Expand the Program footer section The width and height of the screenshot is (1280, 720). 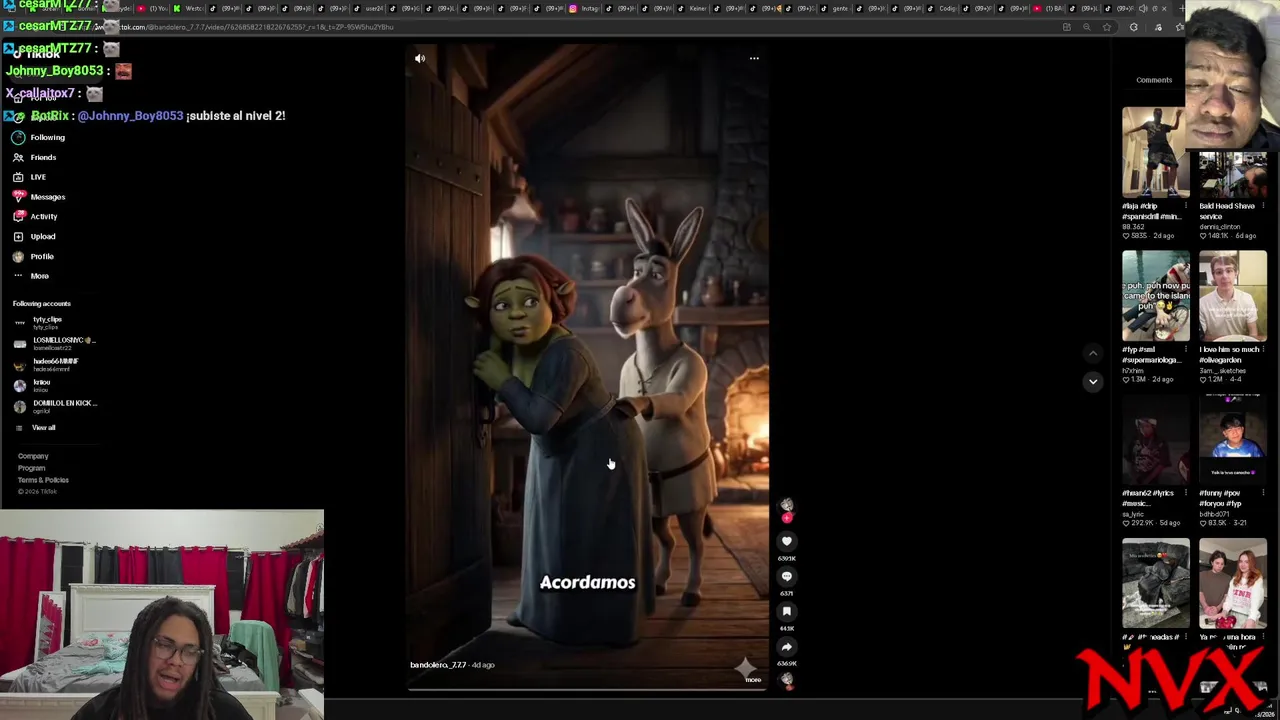coord(31,468)
